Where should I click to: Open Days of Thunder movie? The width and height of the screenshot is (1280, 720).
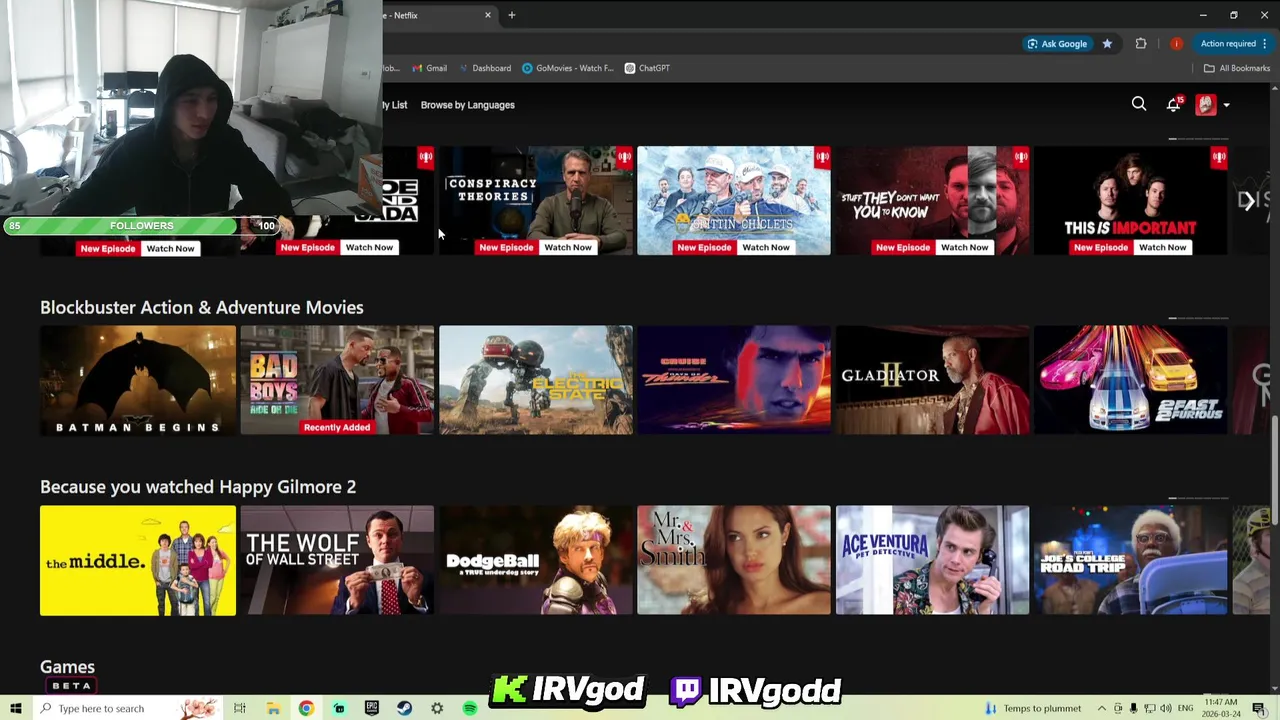tap(734, 380)
